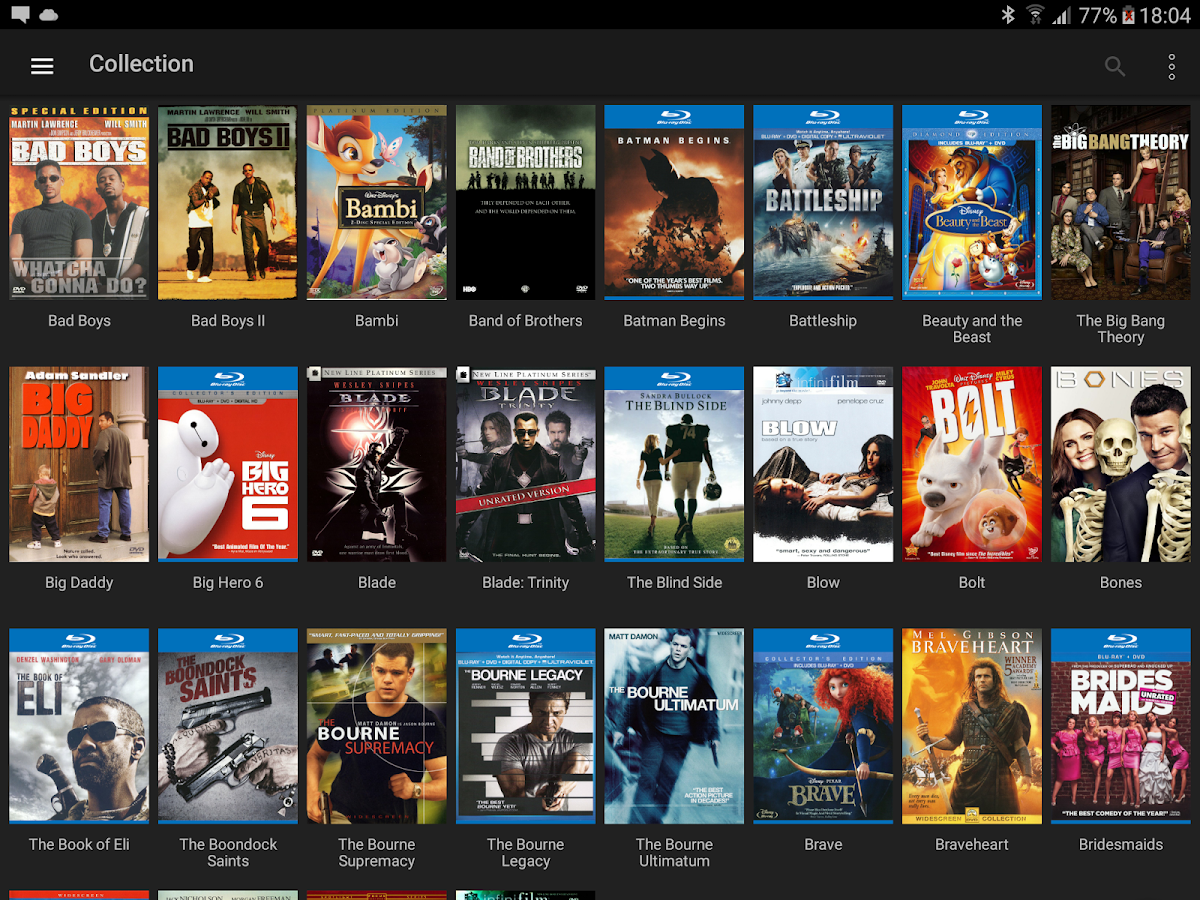Select the Batman Begins Blu-ray cover
This screenshot has width=1200, height=900.
674,202
